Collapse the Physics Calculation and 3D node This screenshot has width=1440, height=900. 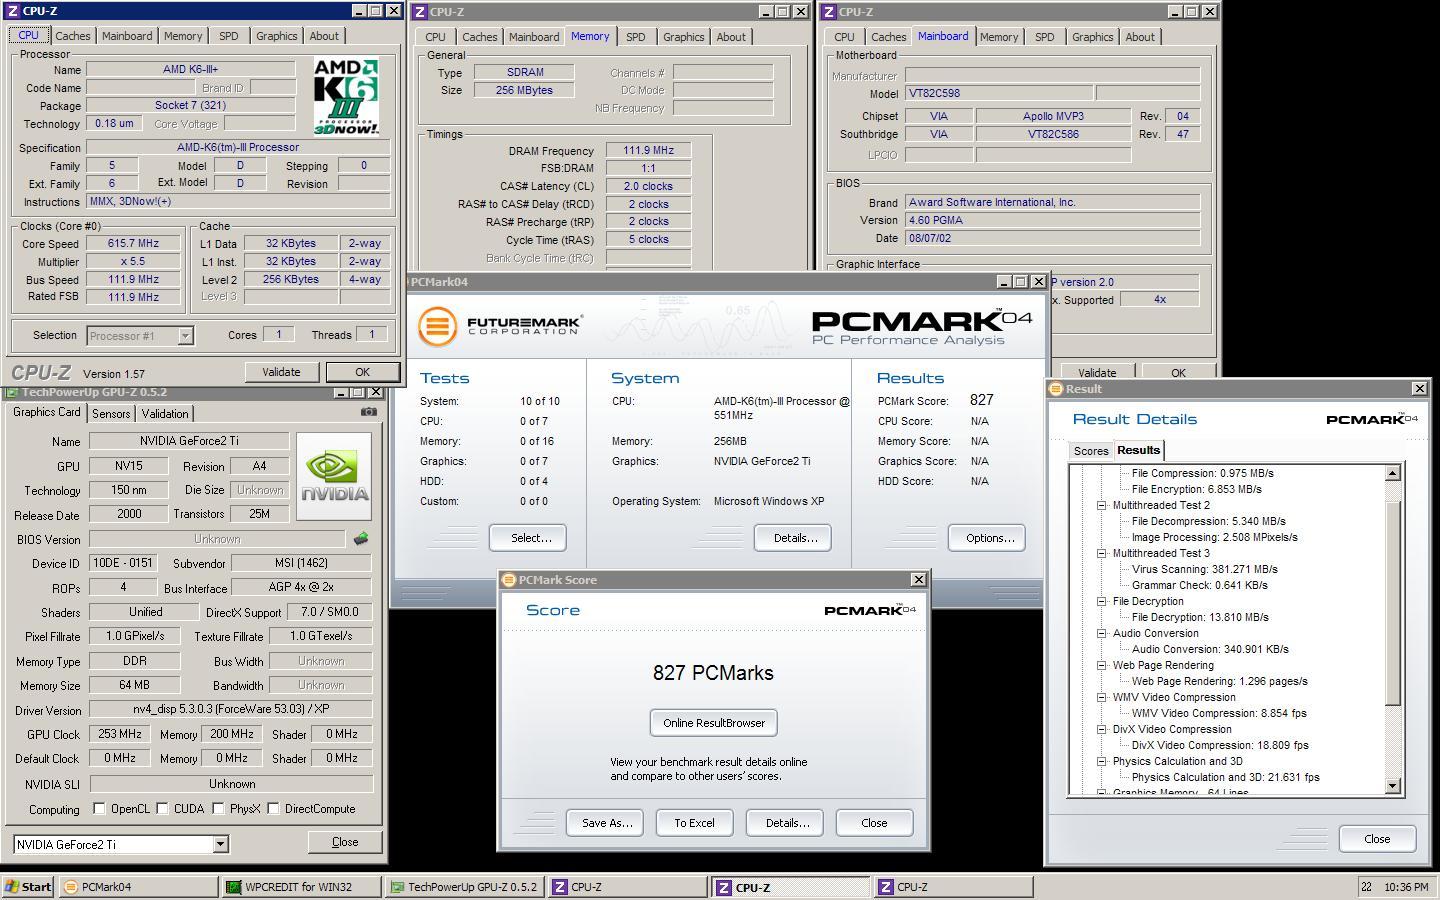pyautogui.click(x=1102, y=761)
